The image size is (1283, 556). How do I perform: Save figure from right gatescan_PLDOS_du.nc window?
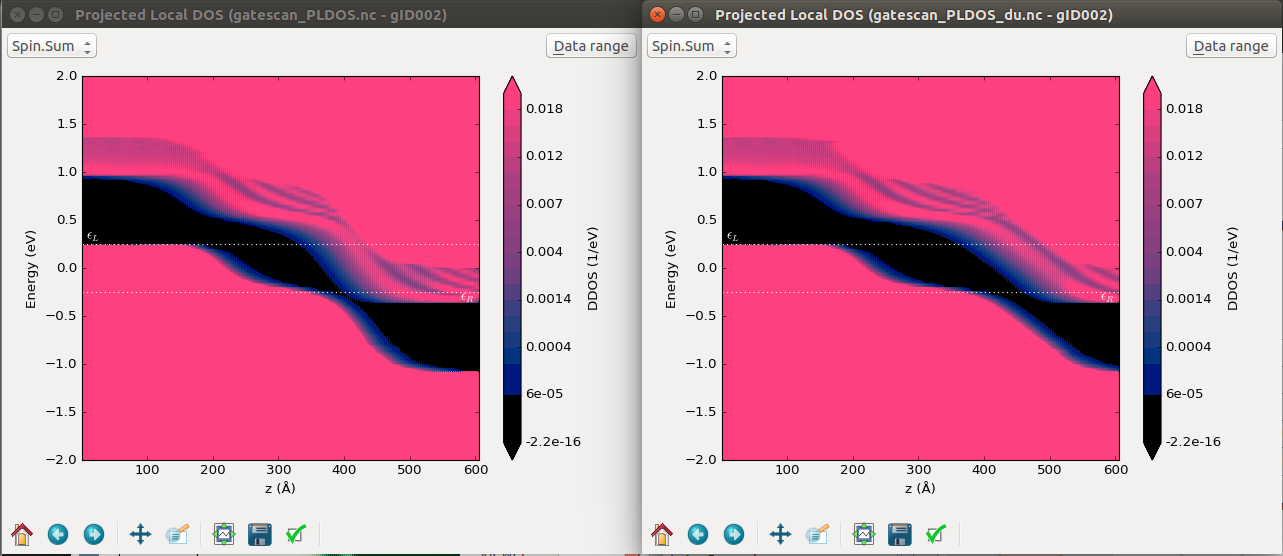coord(900,534)
